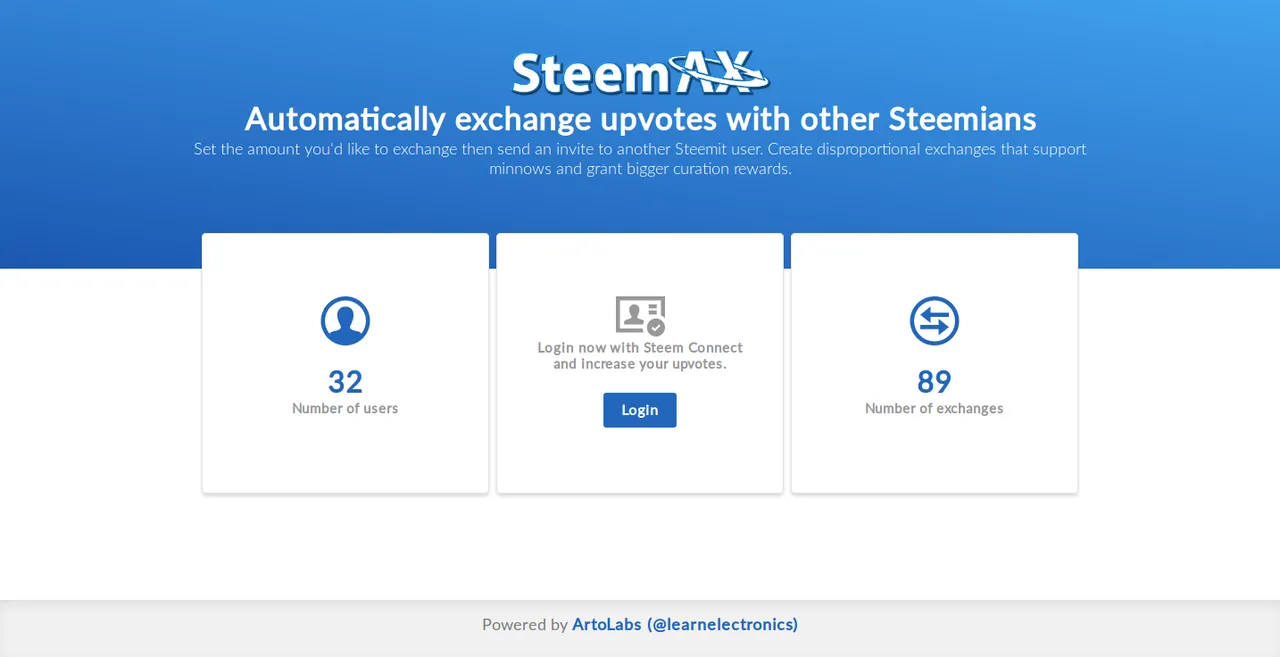
Task: Click the Automatically exchange upvotes heading
Action: pyautogui.click(x=640, y=120)
